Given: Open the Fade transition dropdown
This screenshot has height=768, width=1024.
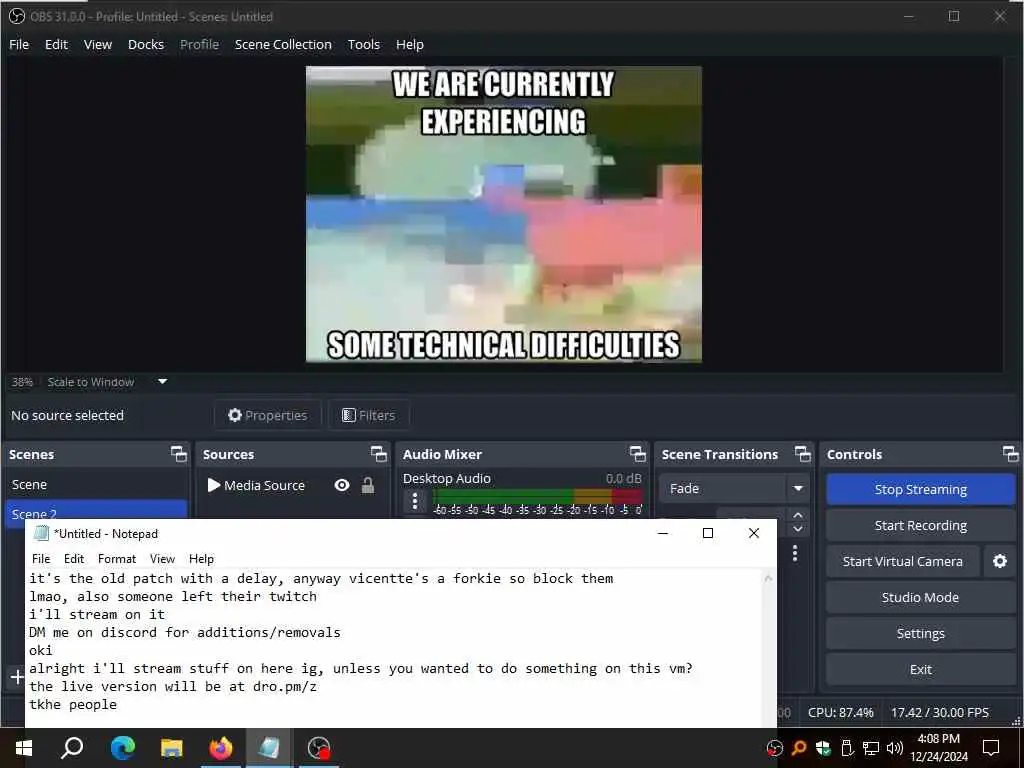Looking at the screenshot, I should [732, 488].
